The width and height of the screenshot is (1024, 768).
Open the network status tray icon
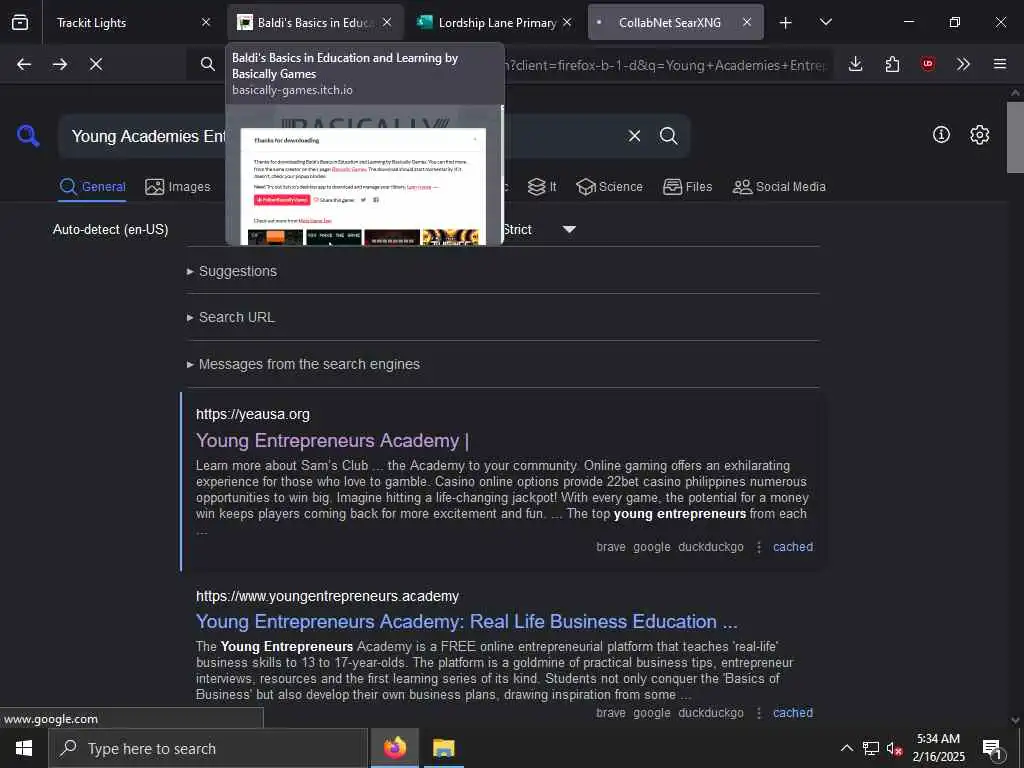(x=871, y=748)
